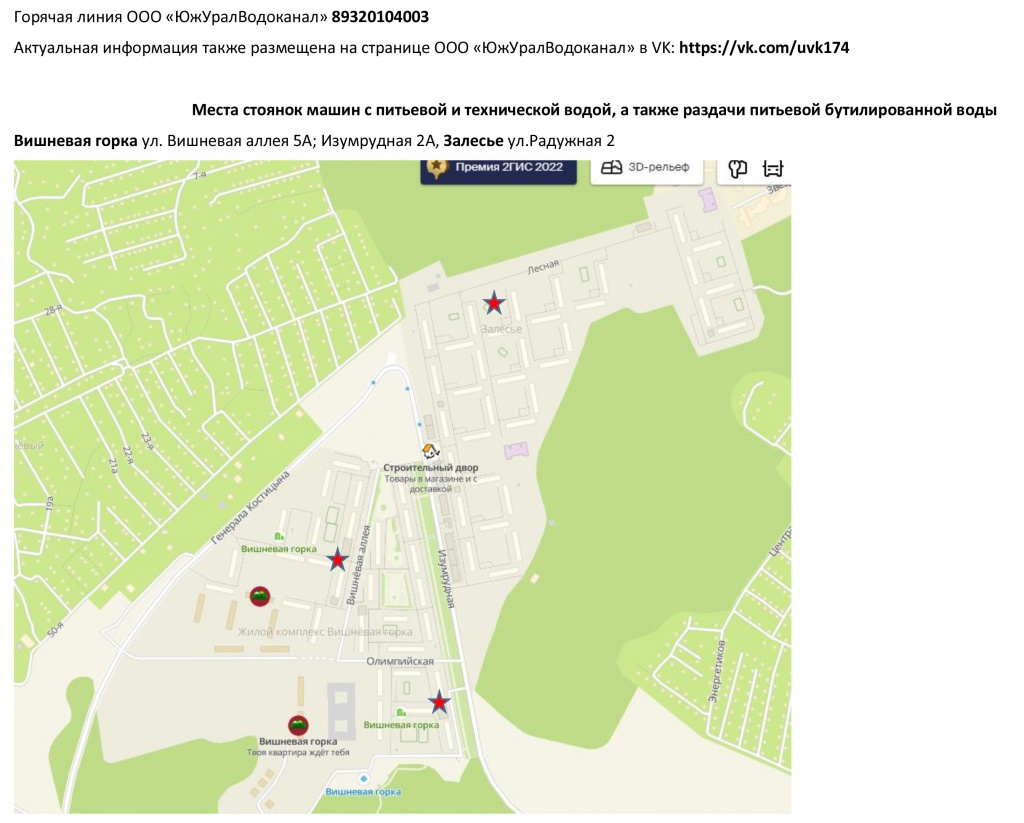Select the red star near Изумрудная street

click(x=438, y=703)
